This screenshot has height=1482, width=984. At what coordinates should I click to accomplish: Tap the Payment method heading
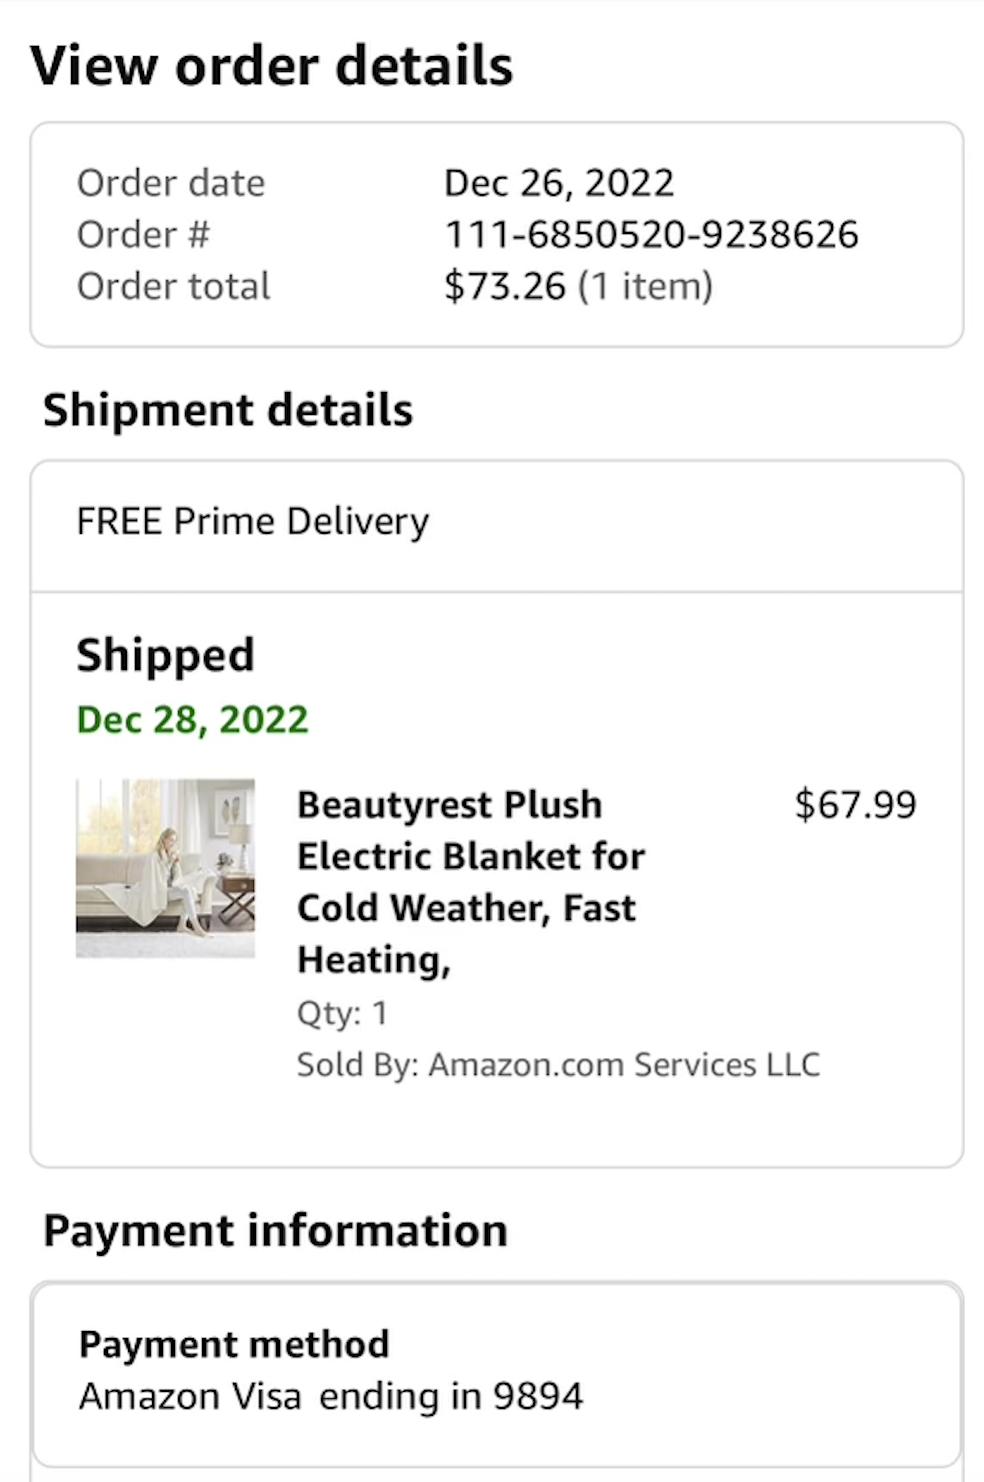pos(234,1344)
